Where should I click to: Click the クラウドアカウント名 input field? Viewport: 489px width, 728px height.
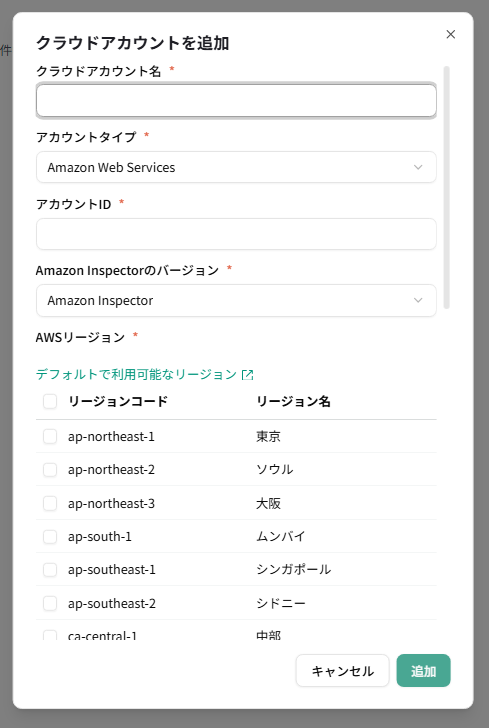[x=236, y=100]
